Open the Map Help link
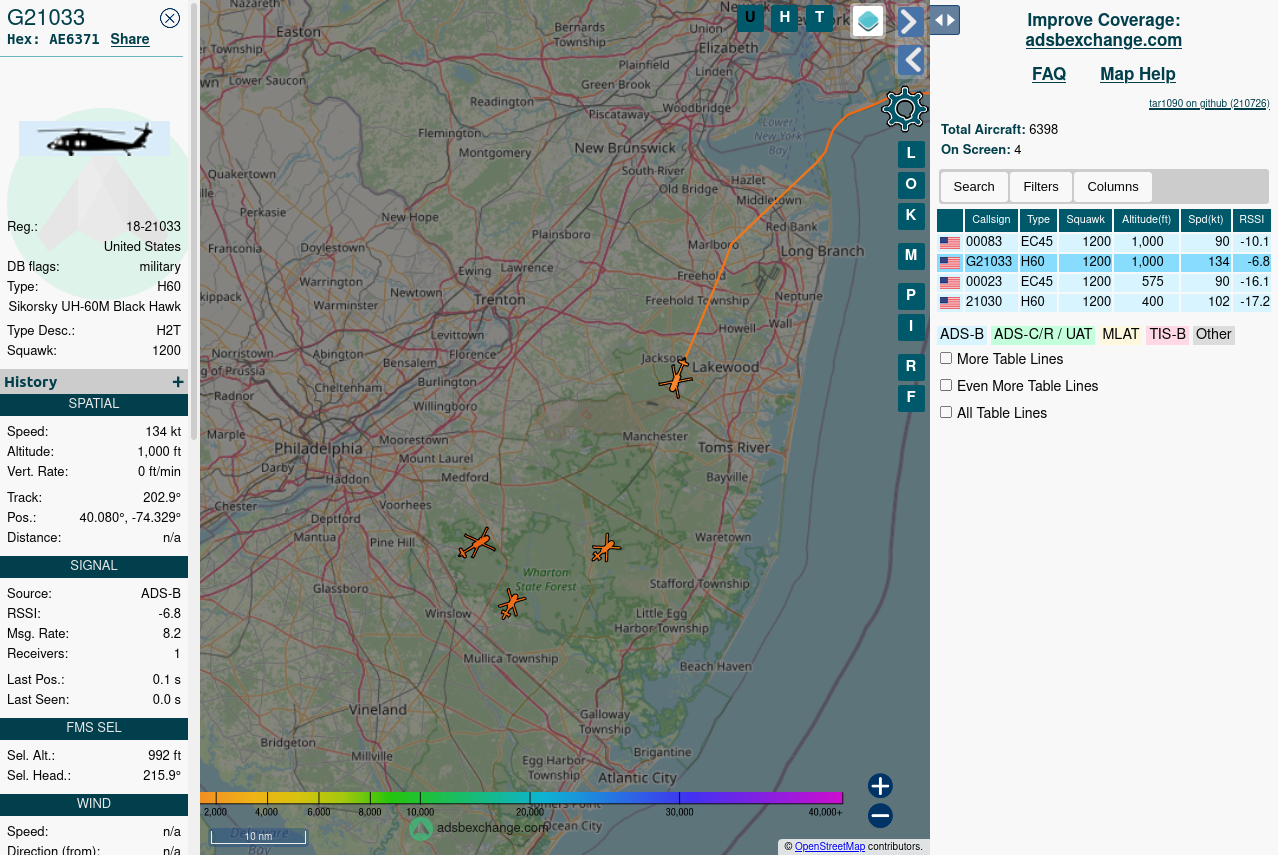The image size is (1278, 855). (x=1138, y=74)
